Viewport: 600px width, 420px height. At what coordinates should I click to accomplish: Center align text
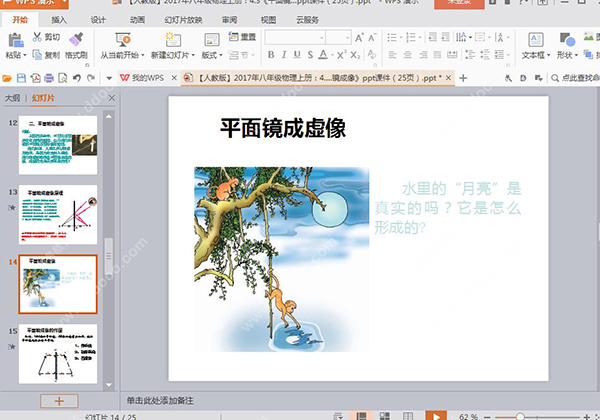pos(408,55)
